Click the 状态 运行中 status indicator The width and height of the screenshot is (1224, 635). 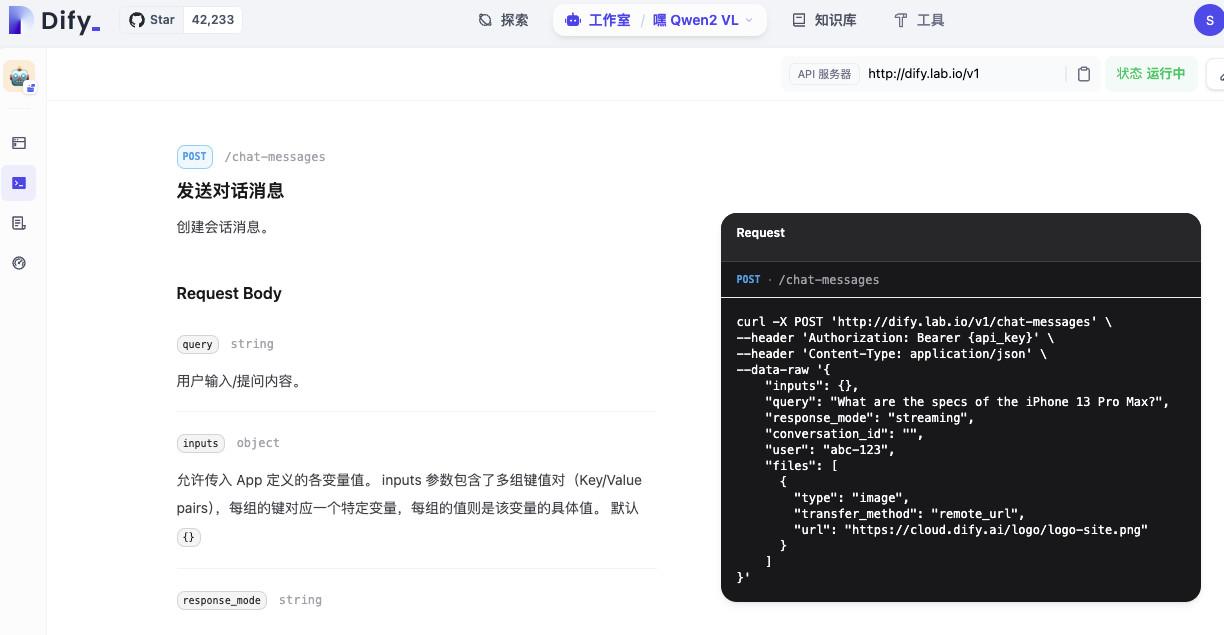(x=1150, y=74)
